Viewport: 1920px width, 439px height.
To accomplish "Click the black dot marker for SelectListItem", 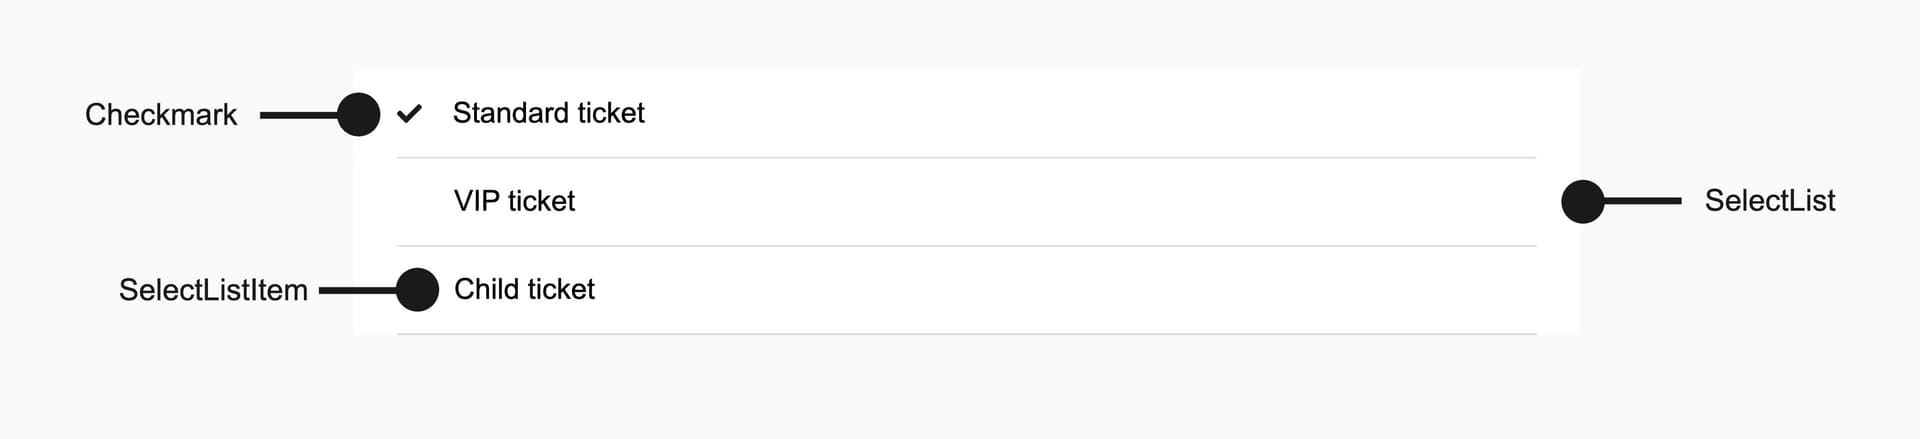I will [x=417, y=290].
